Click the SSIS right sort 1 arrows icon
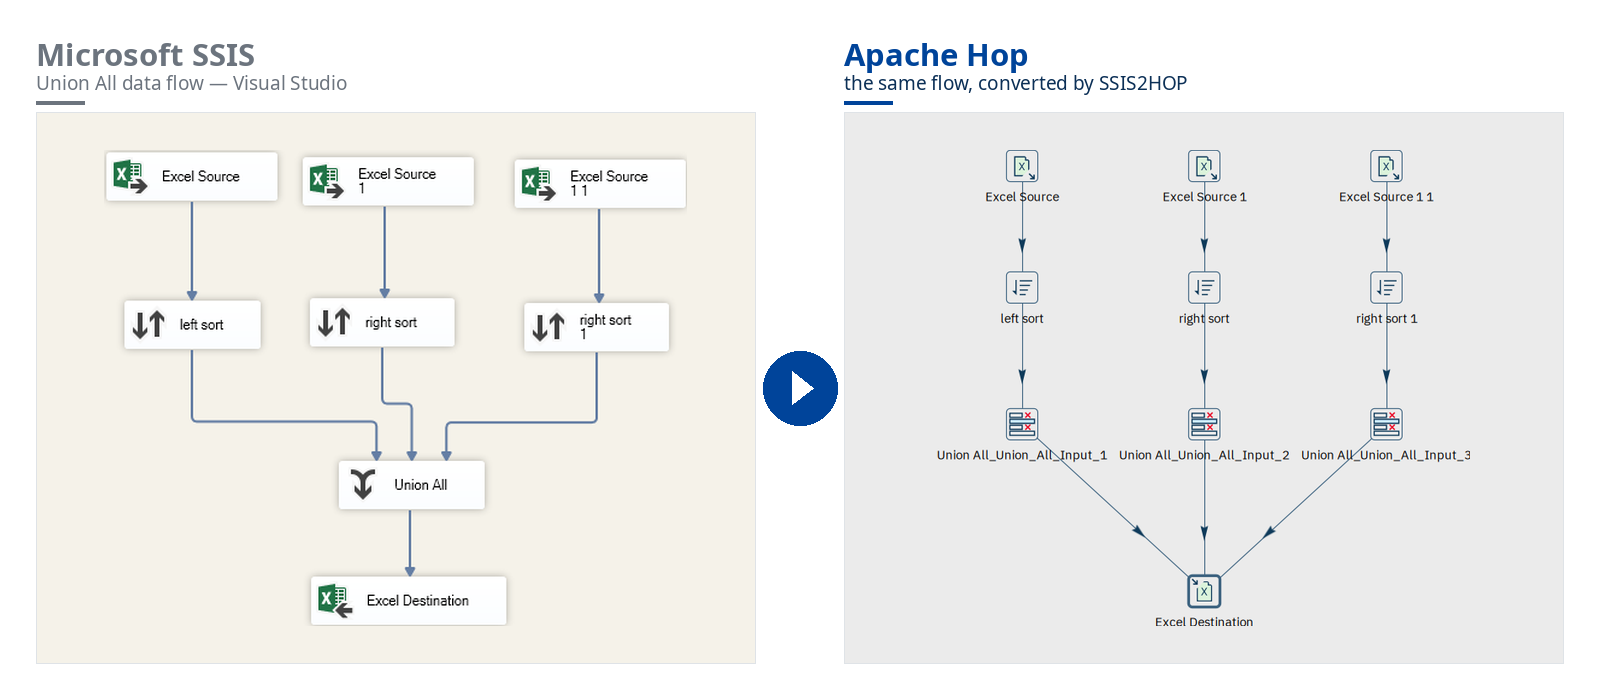Screen dimensions: 1600x700 [549, 327]
